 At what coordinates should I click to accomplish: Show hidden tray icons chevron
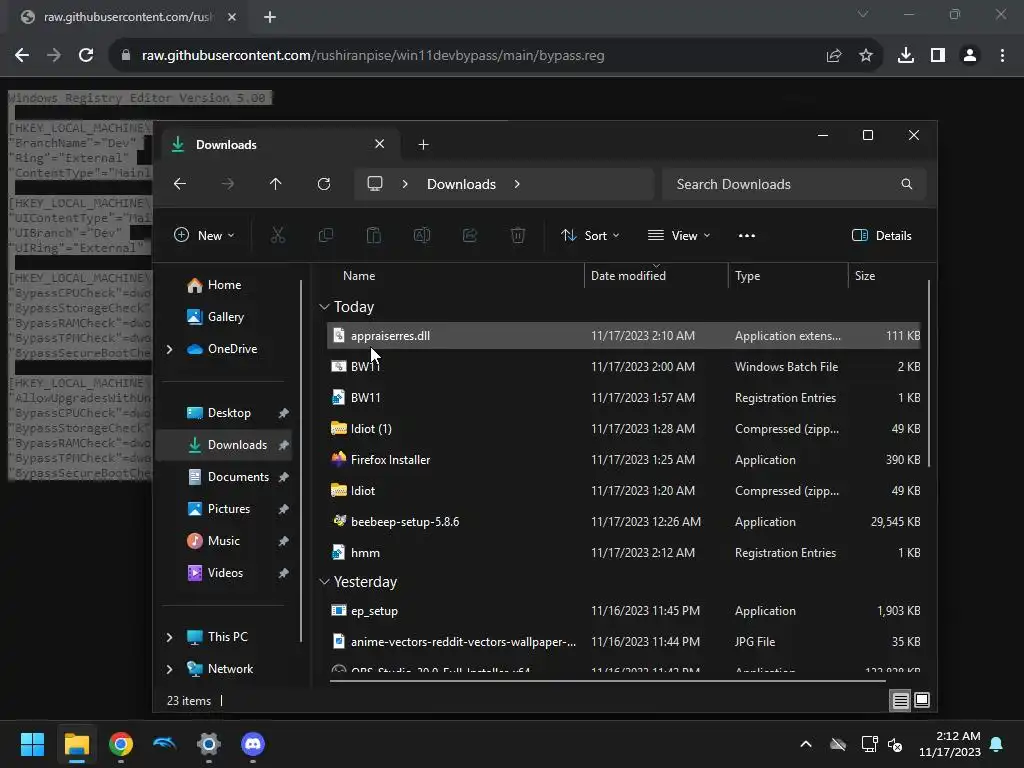tap(806, 744)
